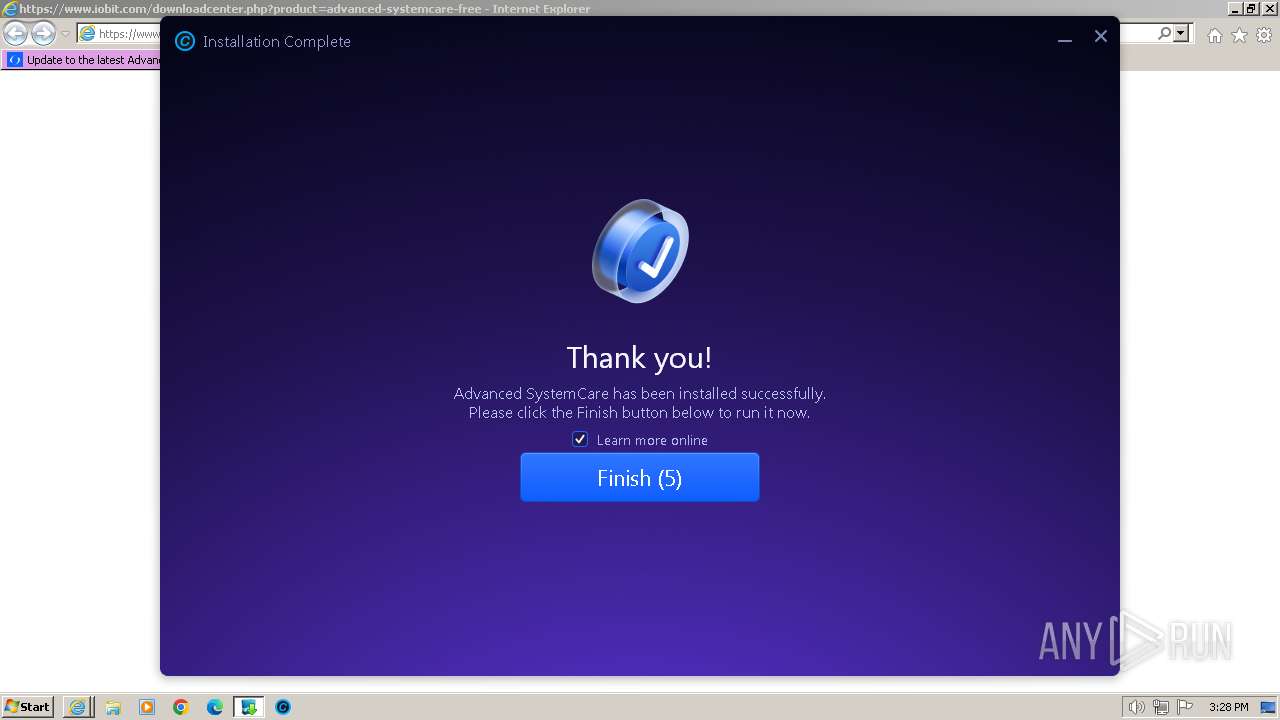The image size is (1280, 720).
Task: Minimize the Installation Complete window
Action: click(x=1065, y=38)
